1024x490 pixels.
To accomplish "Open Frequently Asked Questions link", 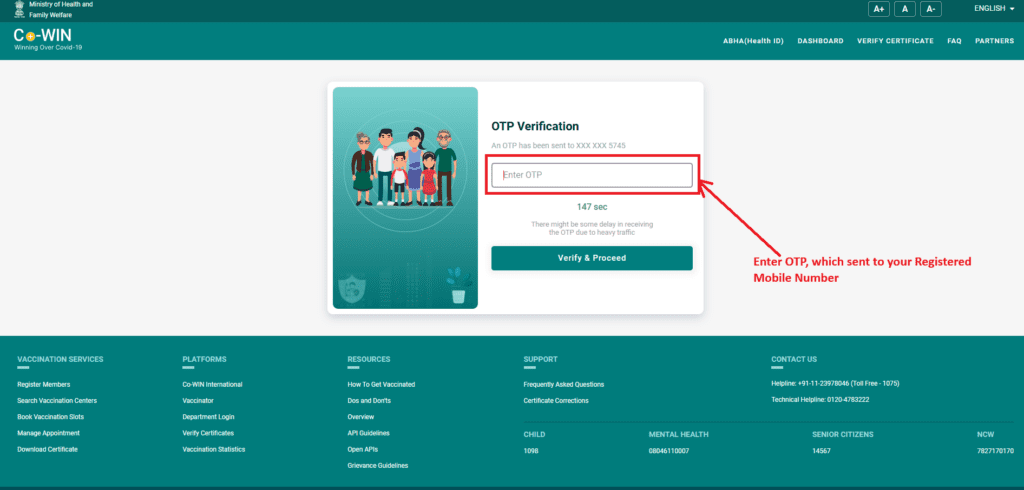I will tap(564, 385).
